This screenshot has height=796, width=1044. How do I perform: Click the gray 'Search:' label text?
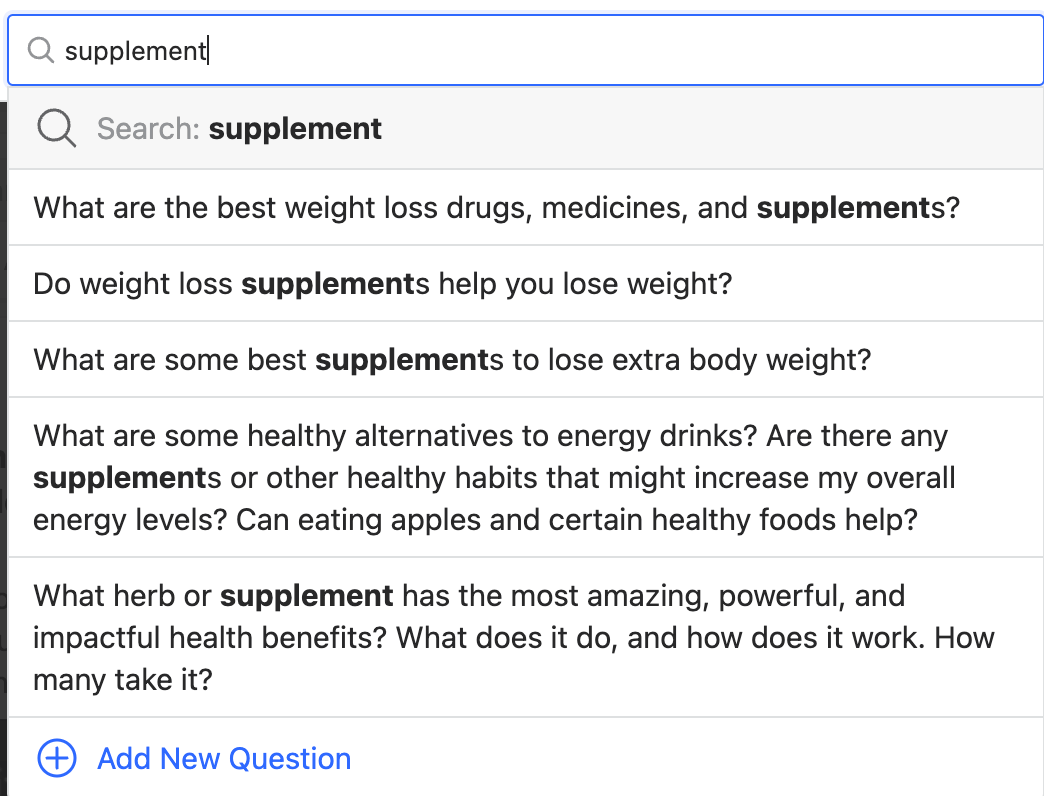tap(148, 128)
